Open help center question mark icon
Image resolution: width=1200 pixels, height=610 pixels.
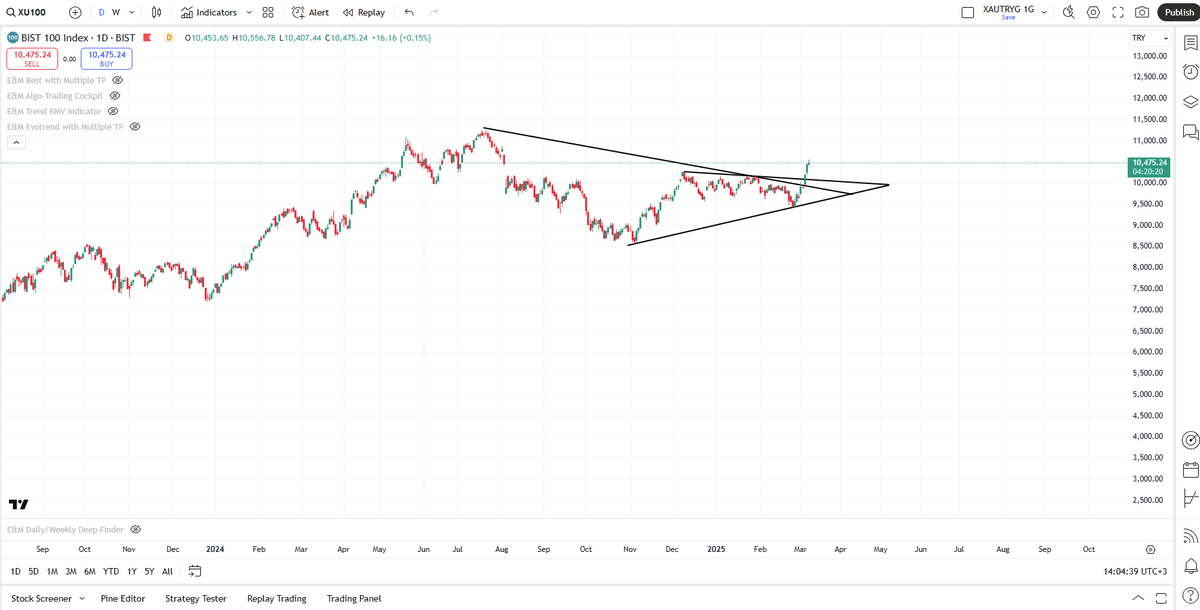[1190, 595]
